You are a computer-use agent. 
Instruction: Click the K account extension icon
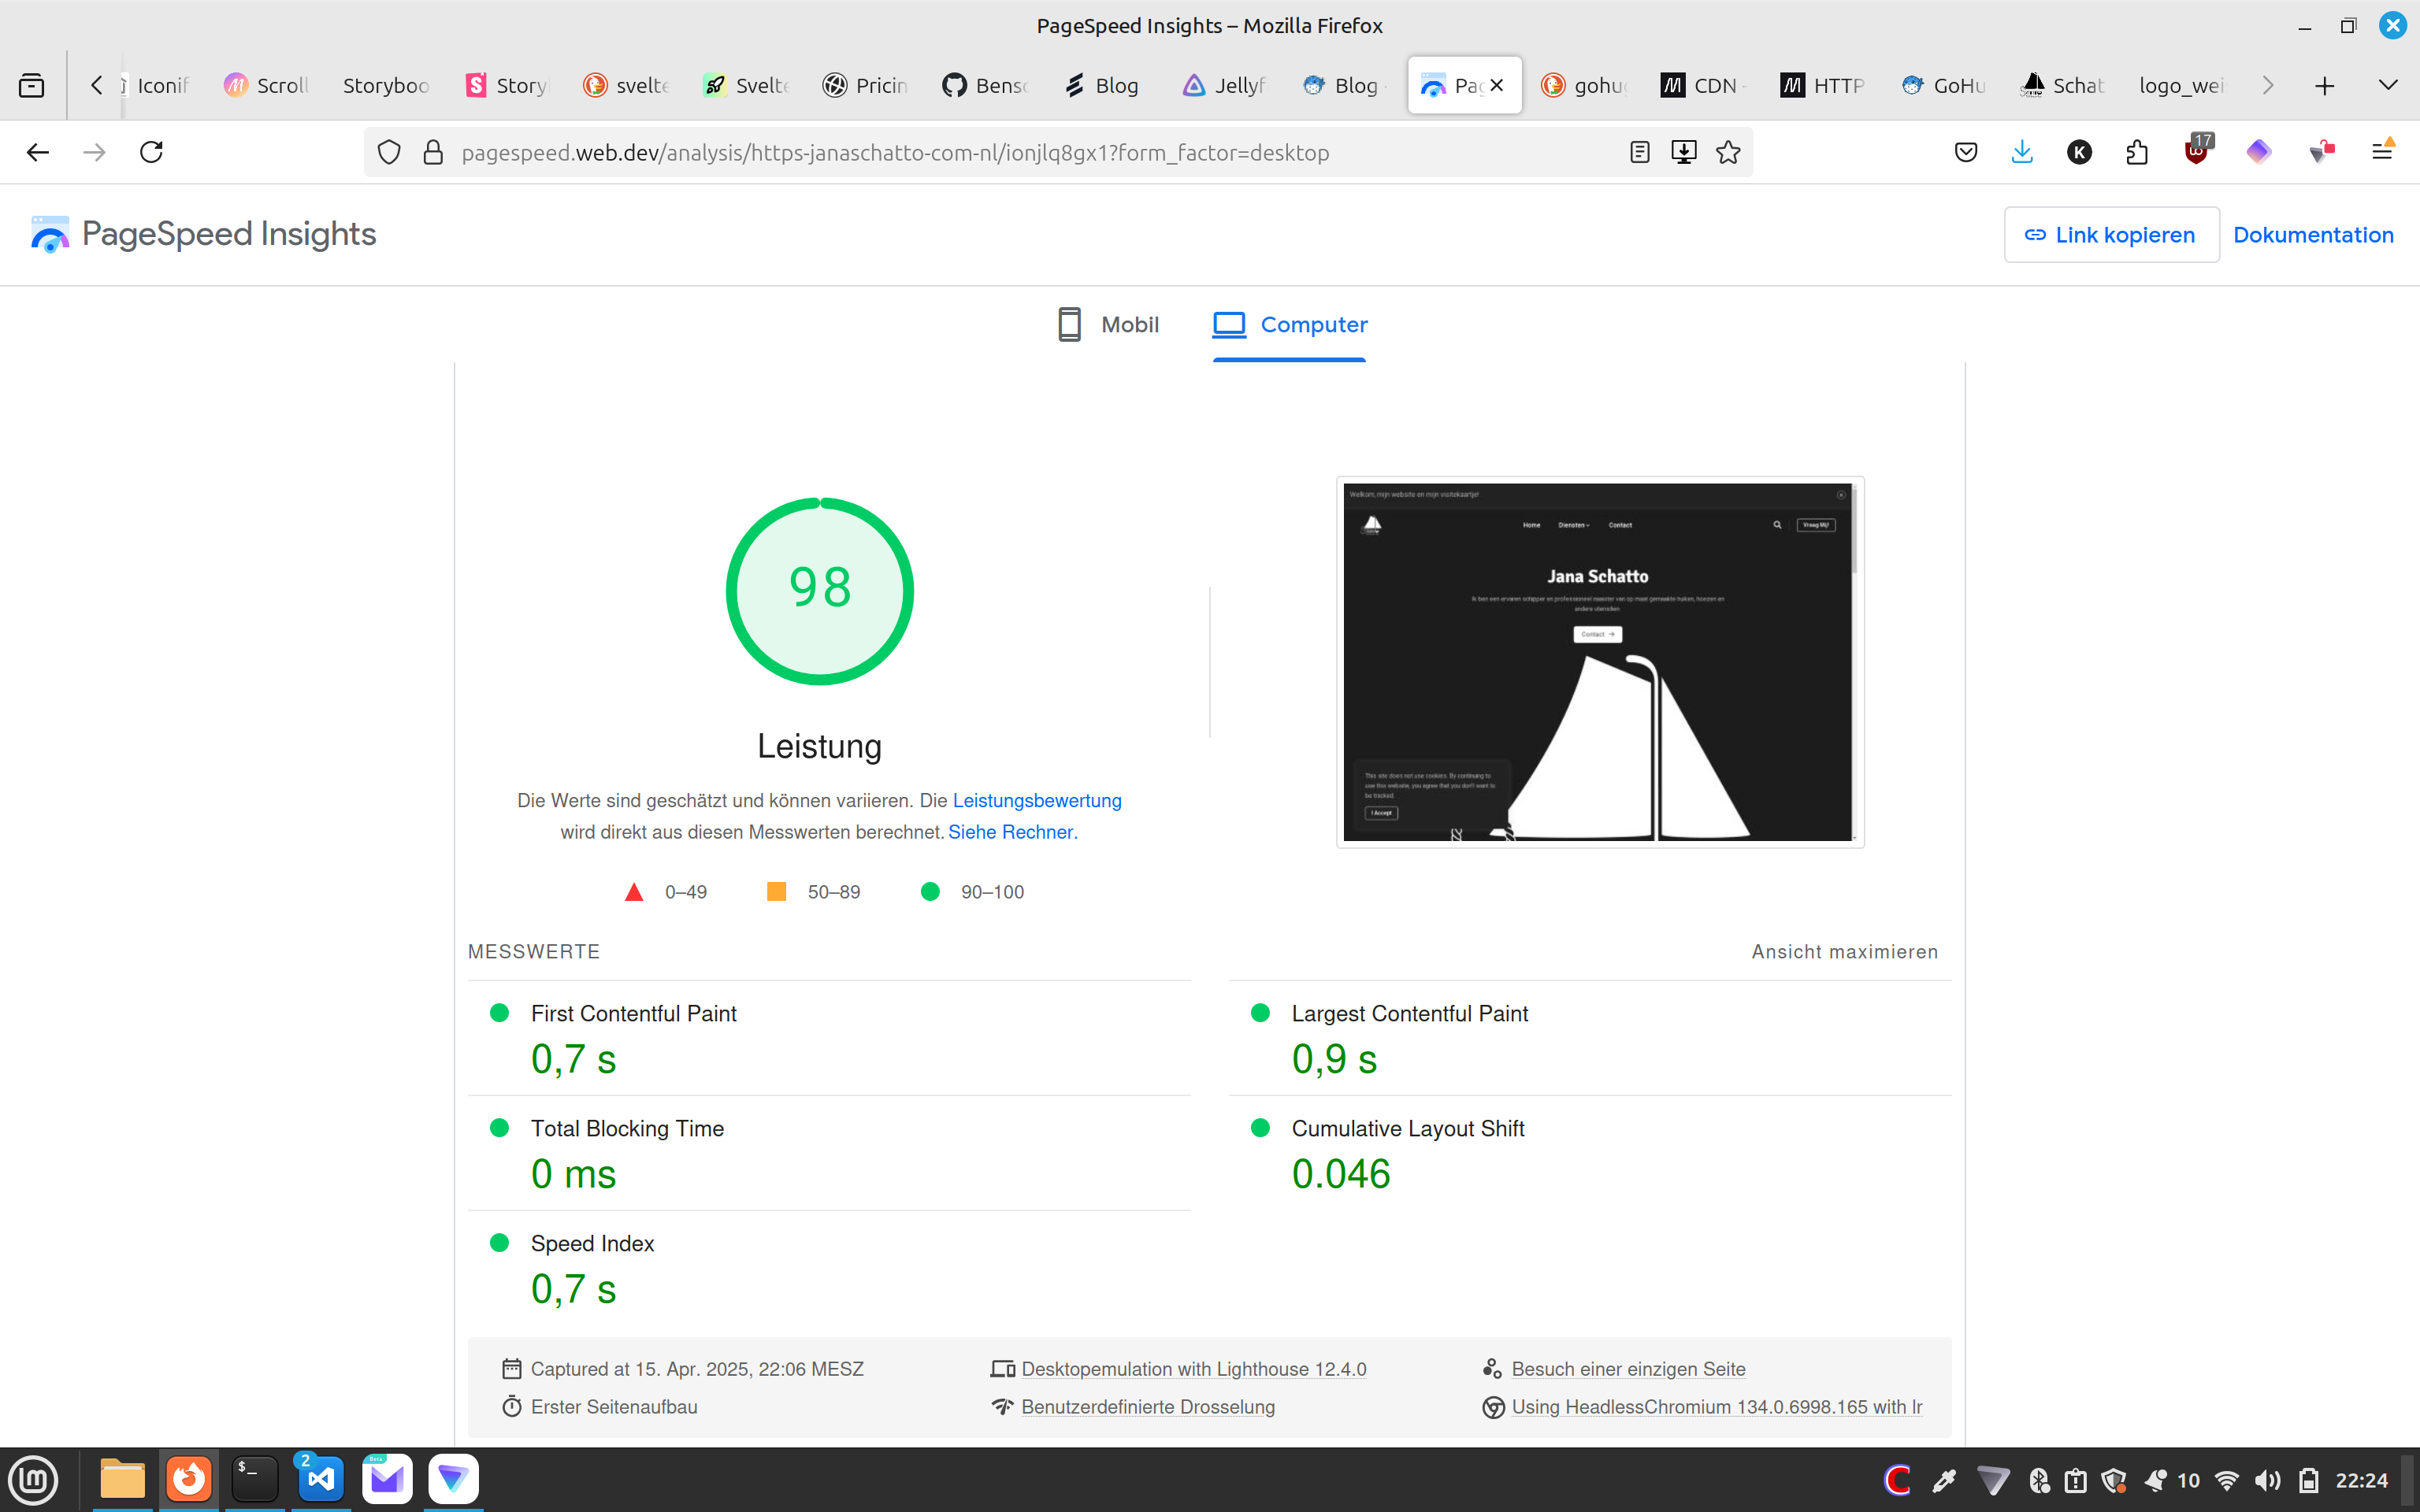(2079, 152)
